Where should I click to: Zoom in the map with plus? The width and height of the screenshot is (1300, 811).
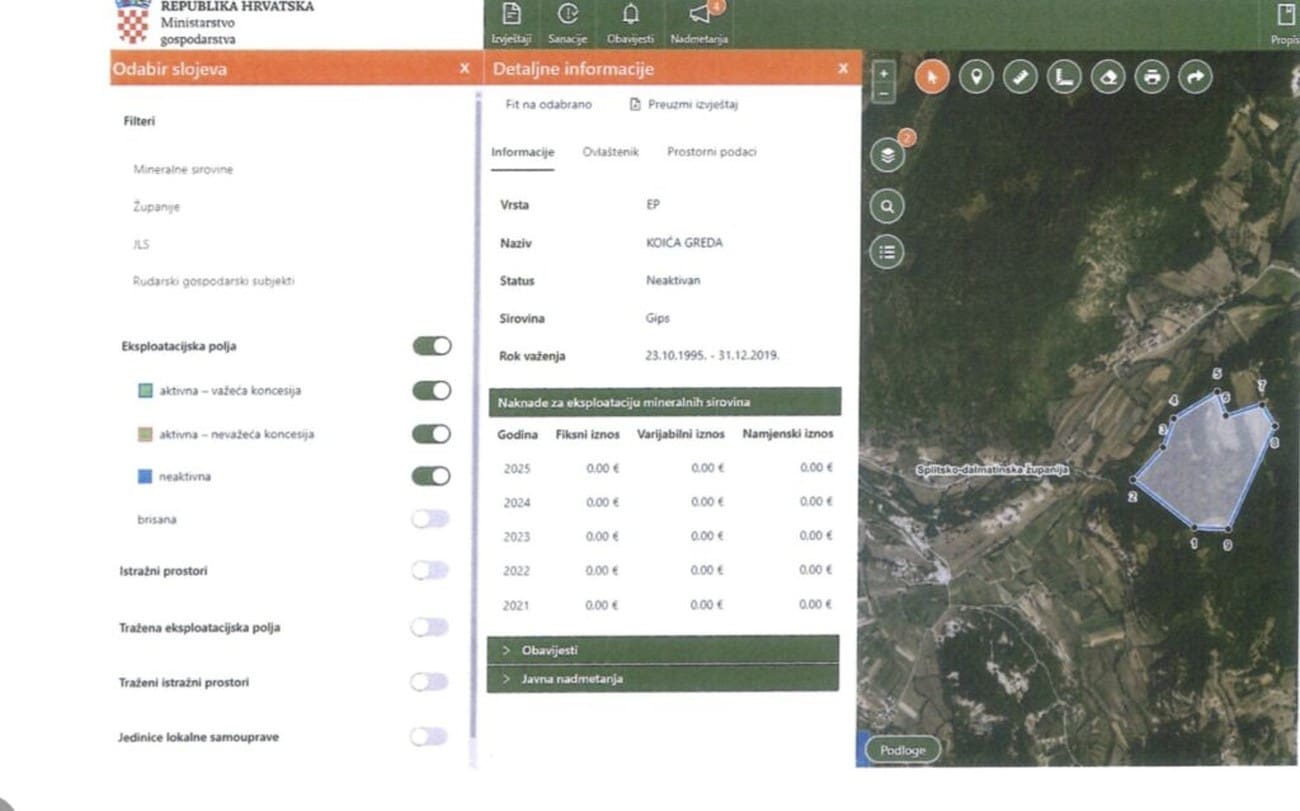click(883, 74)
